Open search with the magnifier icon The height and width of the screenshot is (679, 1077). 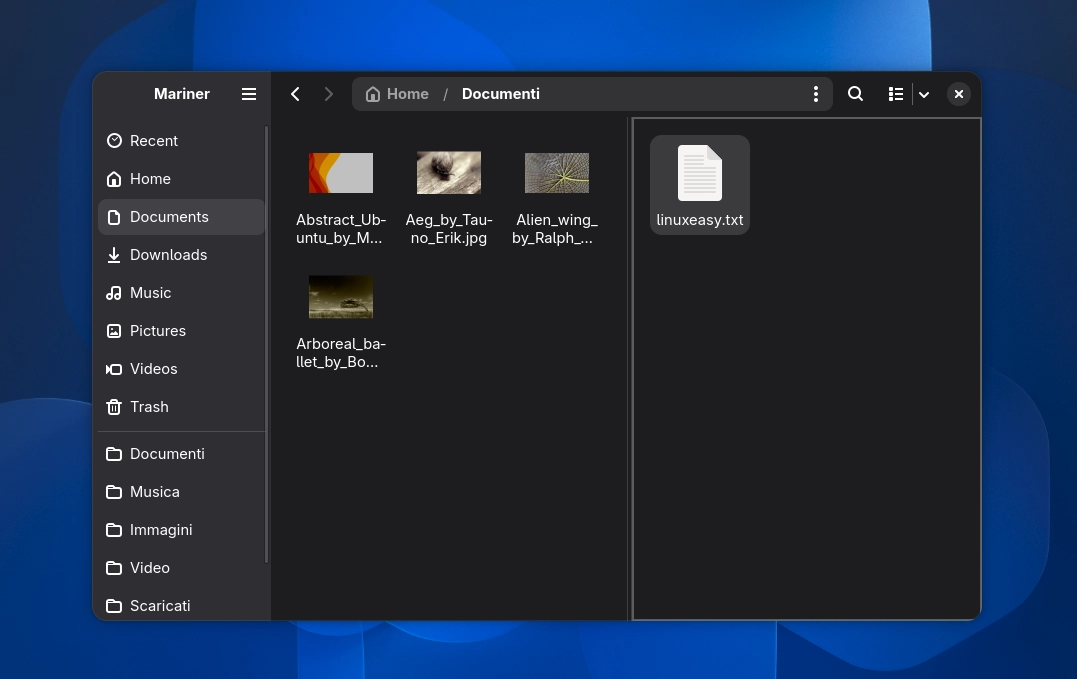(855, 94)
